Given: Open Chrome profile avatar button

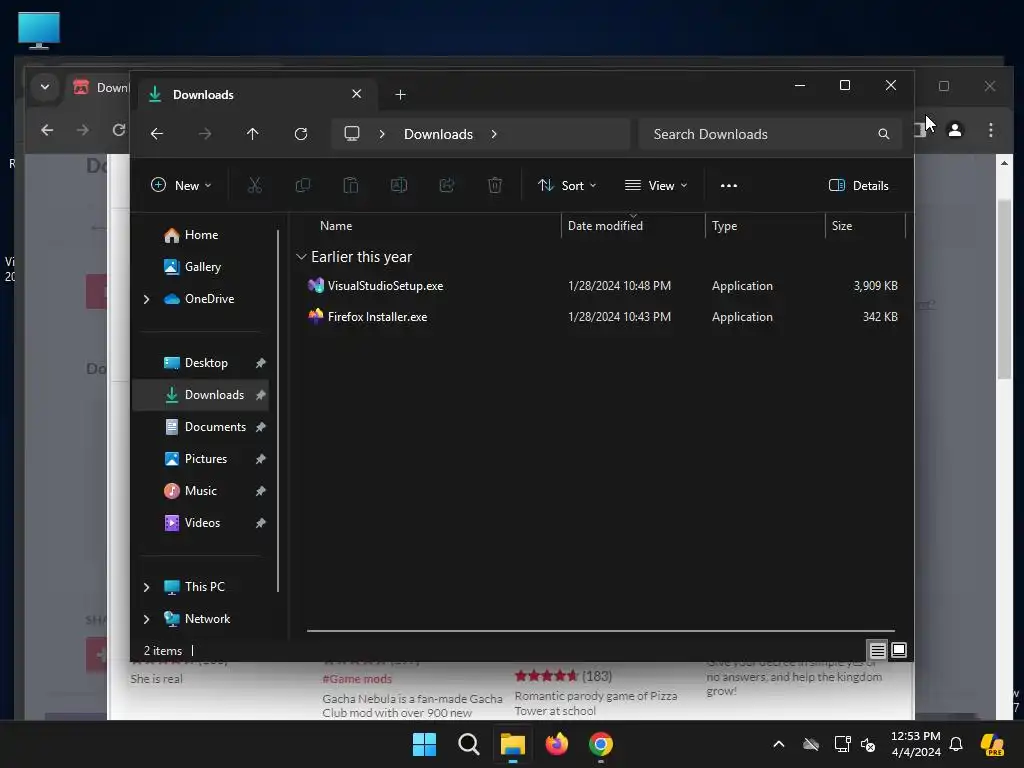Looking at the screenshot, I should (955, 130).
